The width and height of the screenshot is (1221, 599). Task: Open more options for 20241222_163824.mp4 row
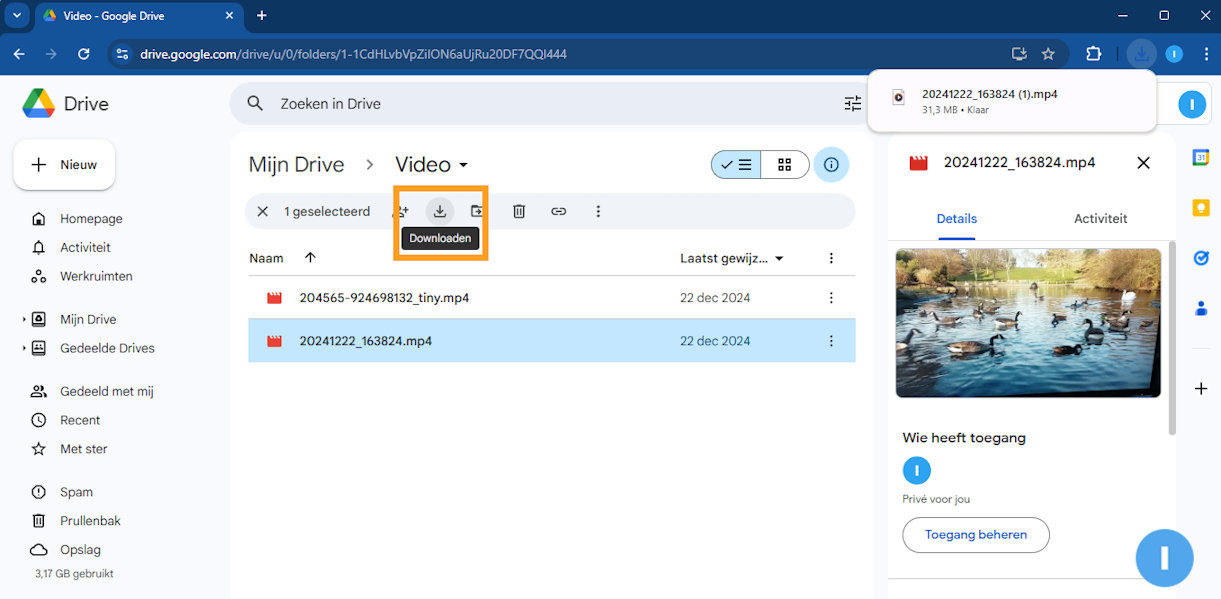tap(831, 341)
